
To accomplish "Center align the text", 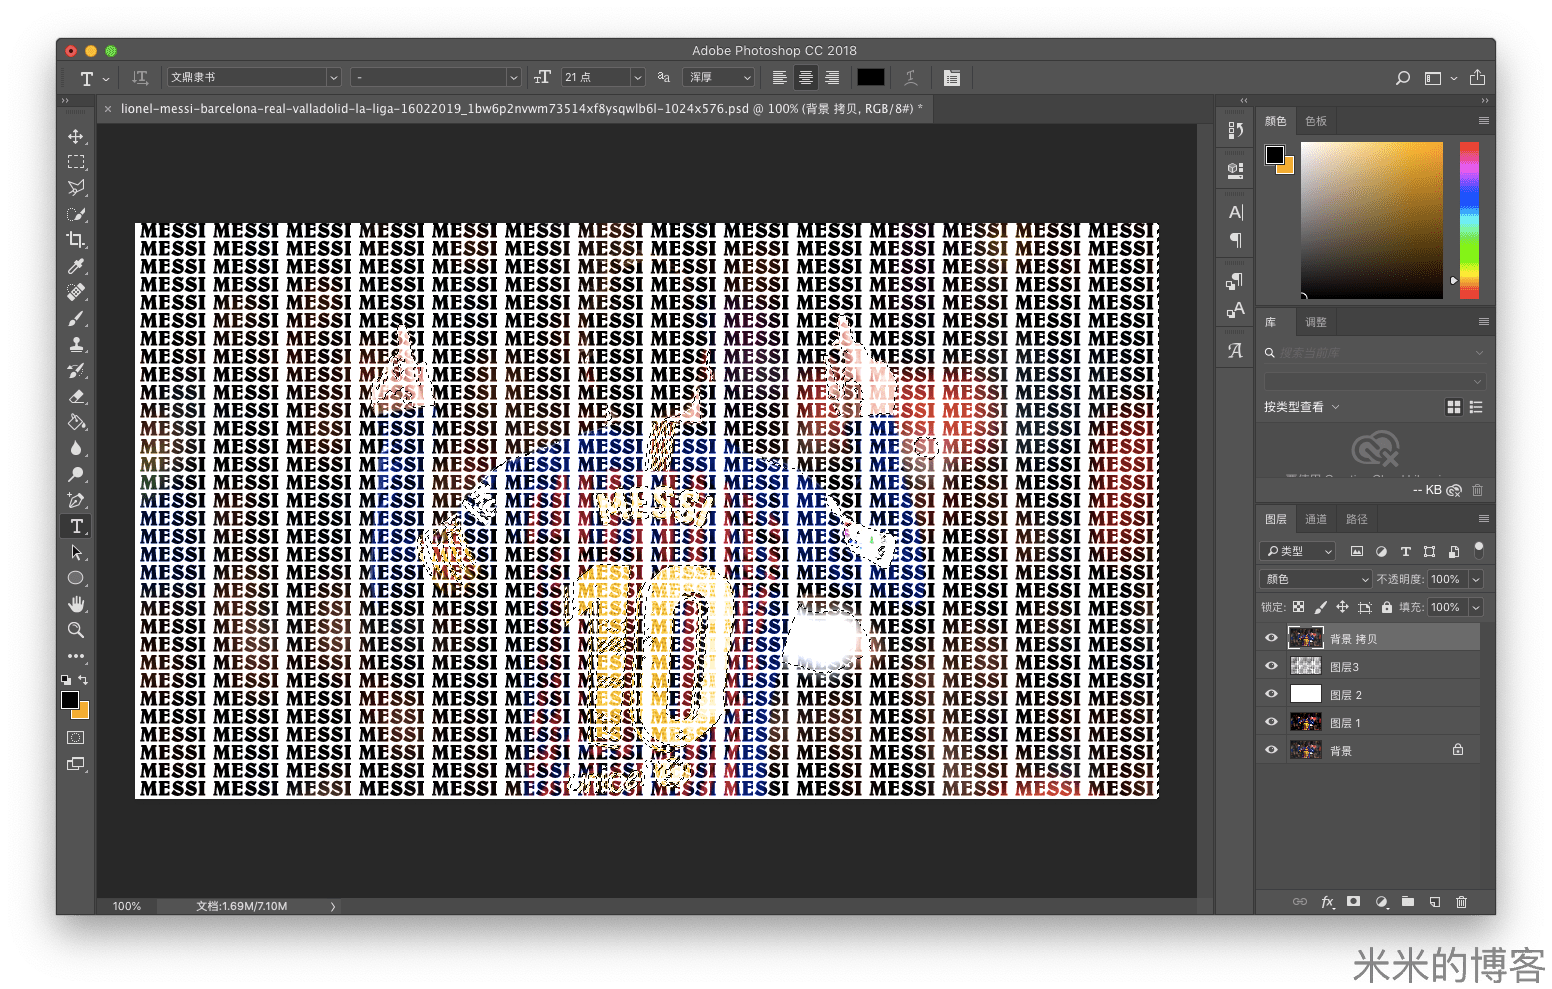I will pos(805,77).
